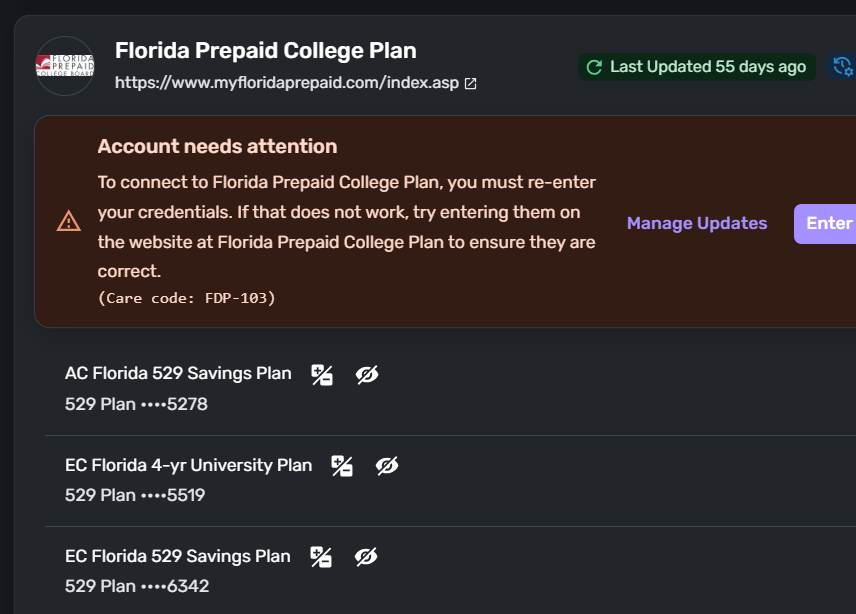Select the EC Florida 4-yr University Plan account name
The image size is (856, 614).
pos(188,465)
